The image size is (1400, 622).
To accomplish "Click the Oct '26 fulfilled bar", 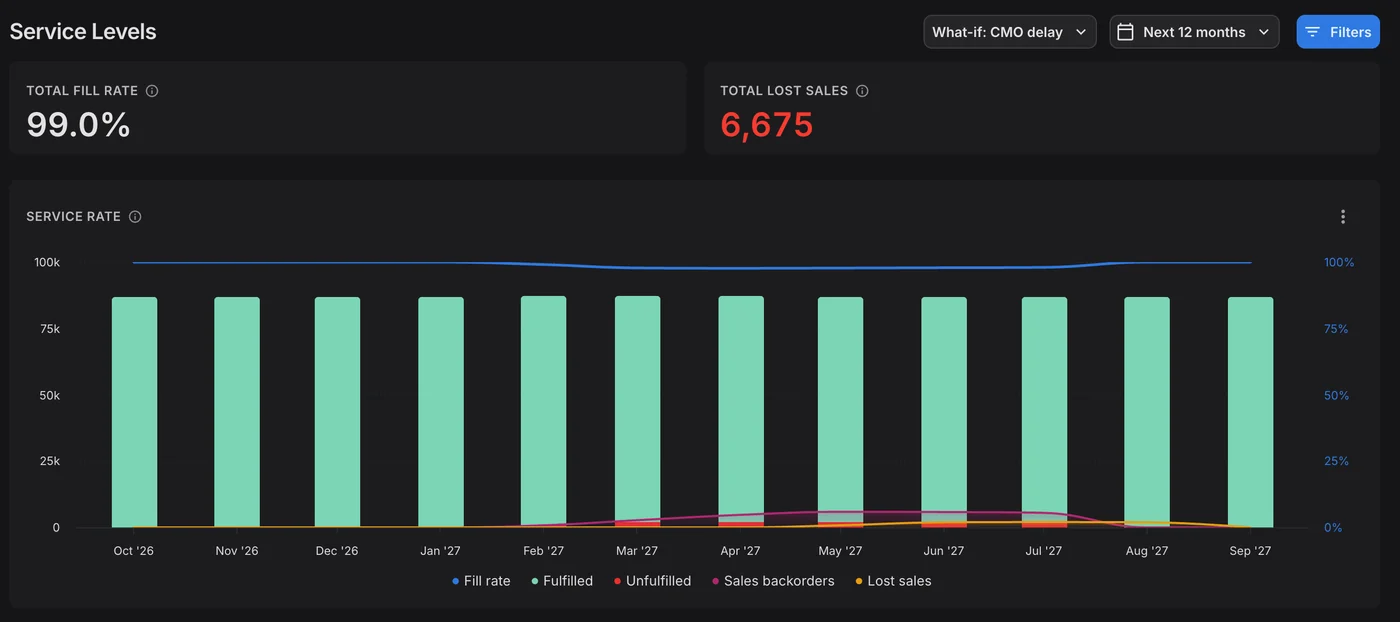I will click(134, 412).
